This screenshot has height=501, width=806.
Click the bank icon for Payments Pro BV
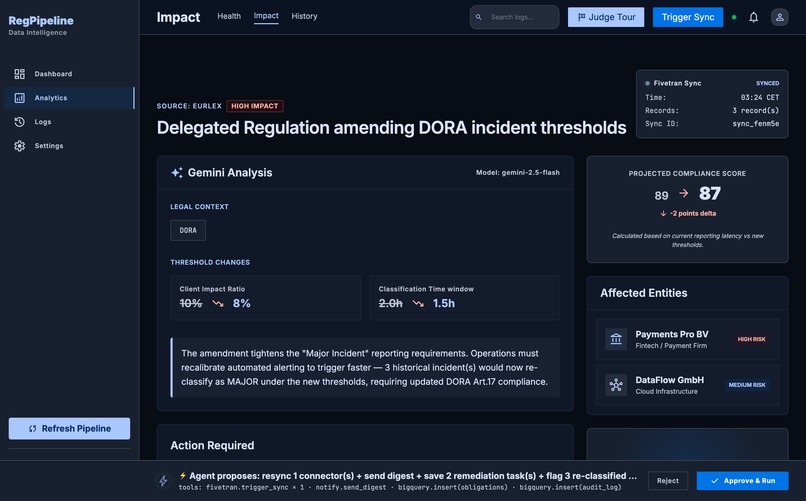click(x=616, y=339)
